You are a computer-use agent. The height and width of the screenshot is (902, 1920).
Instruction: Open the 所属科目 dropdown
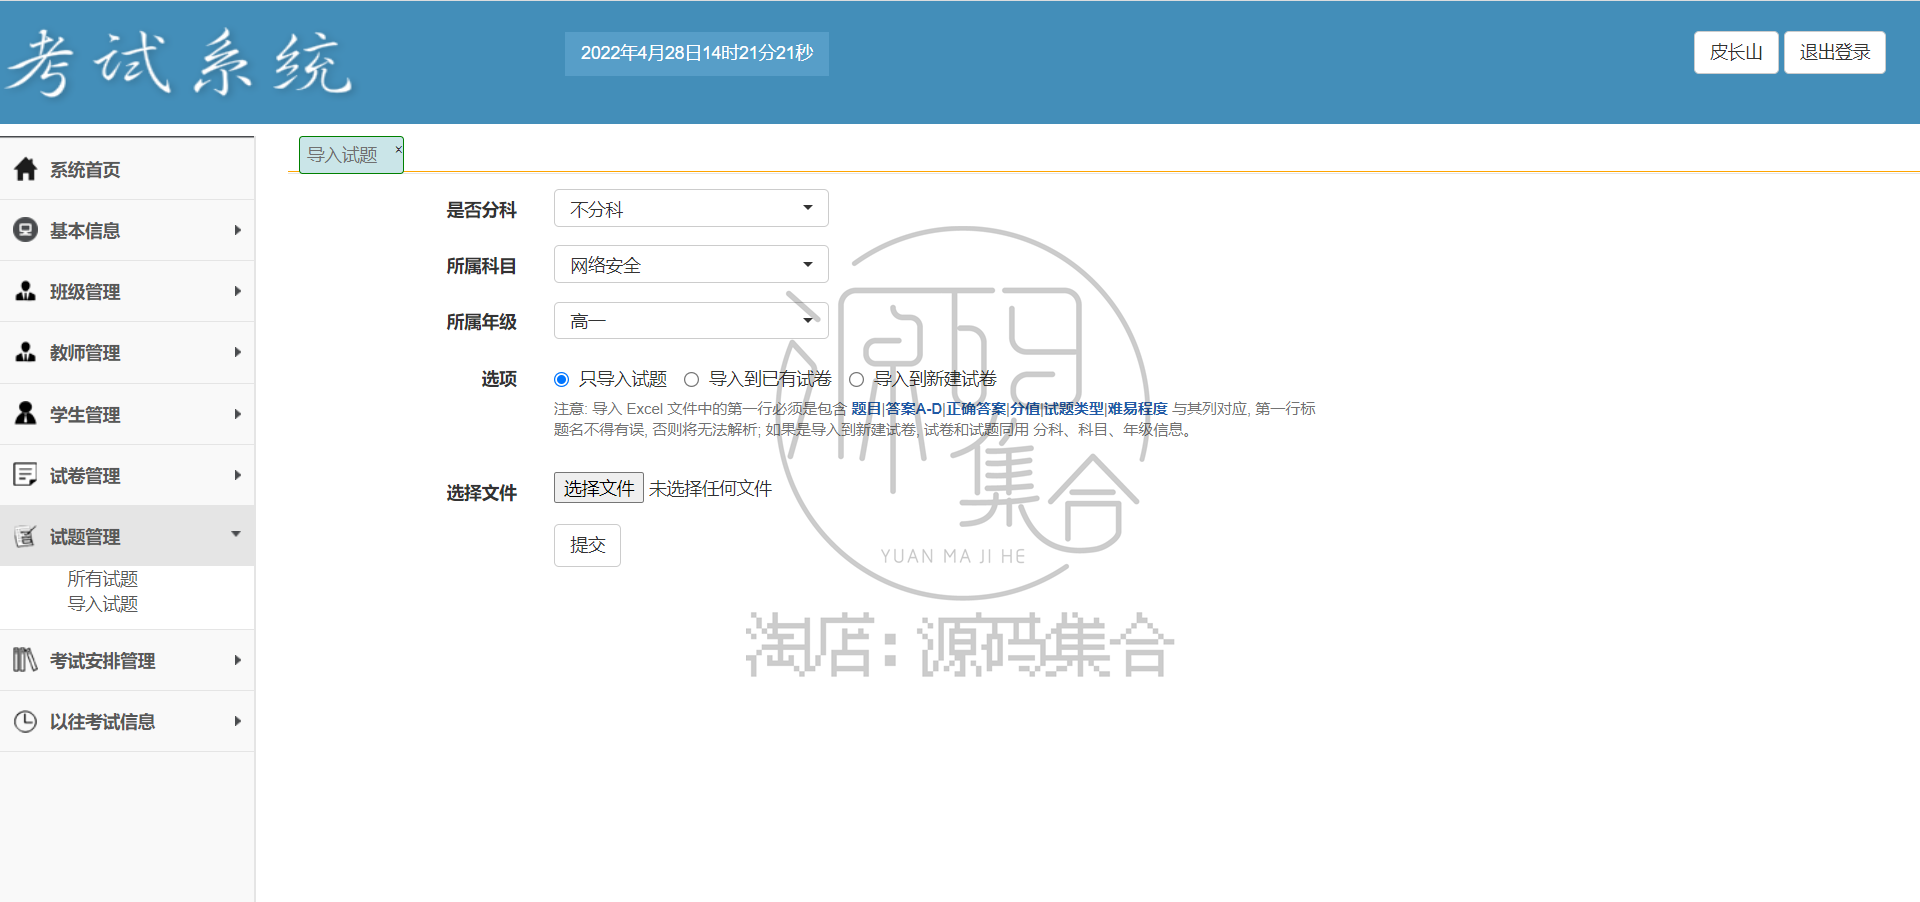(691, 264)
